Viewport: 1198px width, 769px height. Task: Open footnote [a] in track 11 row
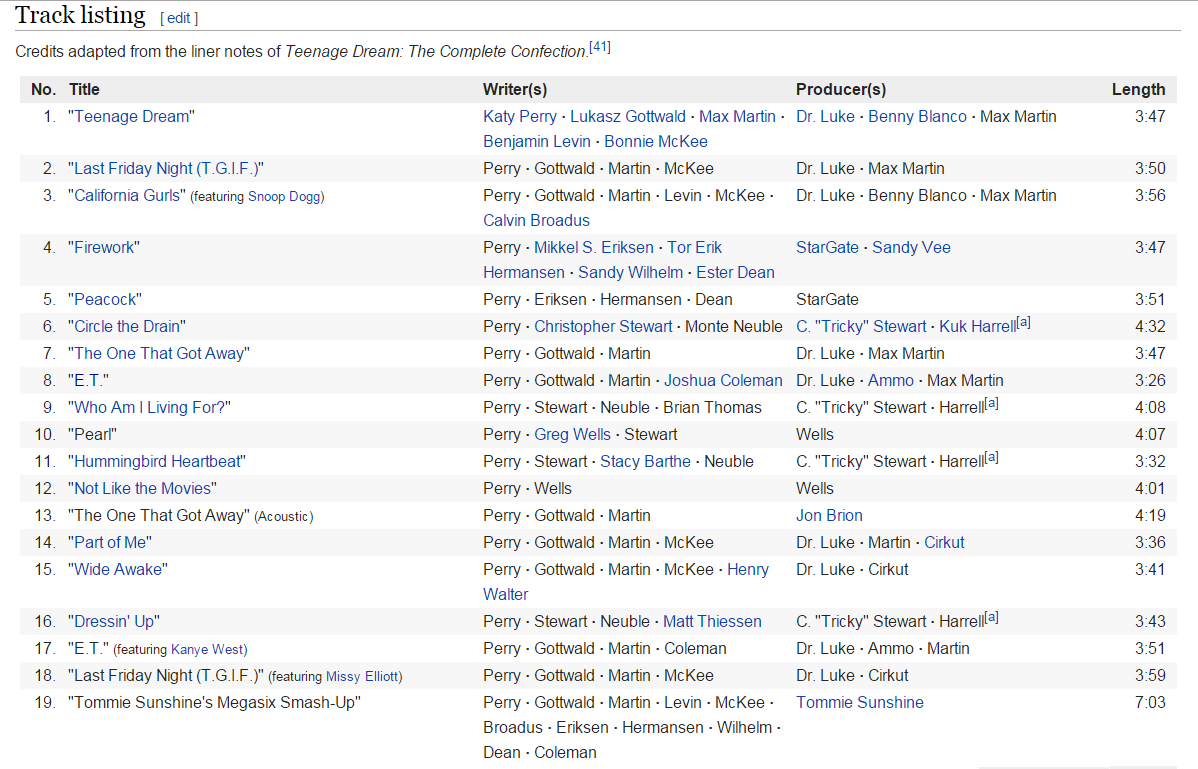992,457
